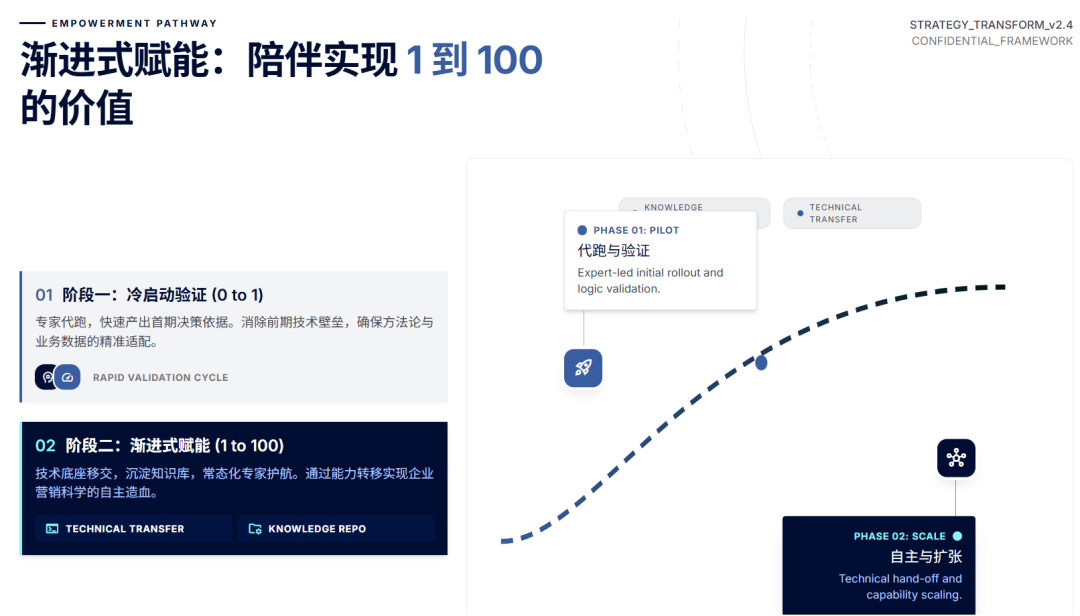Select the Knowledge legend pill behind the card

694,205
